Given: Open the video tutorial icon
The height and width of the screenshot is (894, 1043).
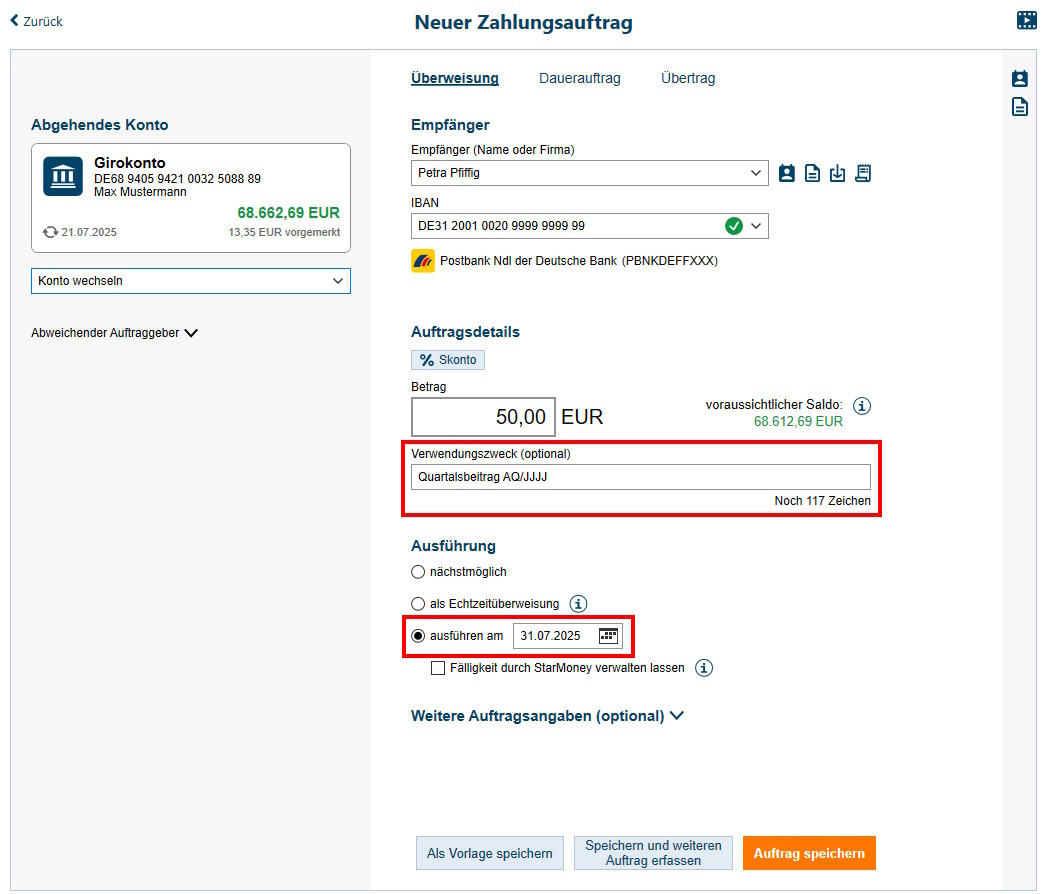Looking at the screenshot, I should click(1026, 20).
